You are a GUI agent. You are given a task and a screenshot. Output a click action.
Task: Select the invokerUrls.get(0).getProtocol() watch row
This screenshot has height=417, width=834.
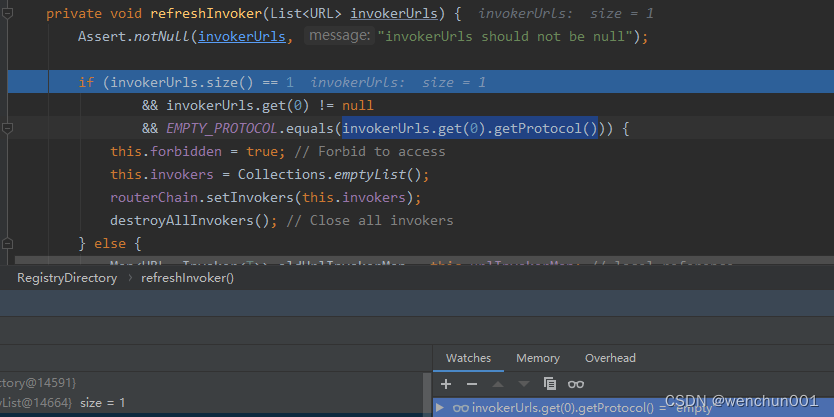633,407
